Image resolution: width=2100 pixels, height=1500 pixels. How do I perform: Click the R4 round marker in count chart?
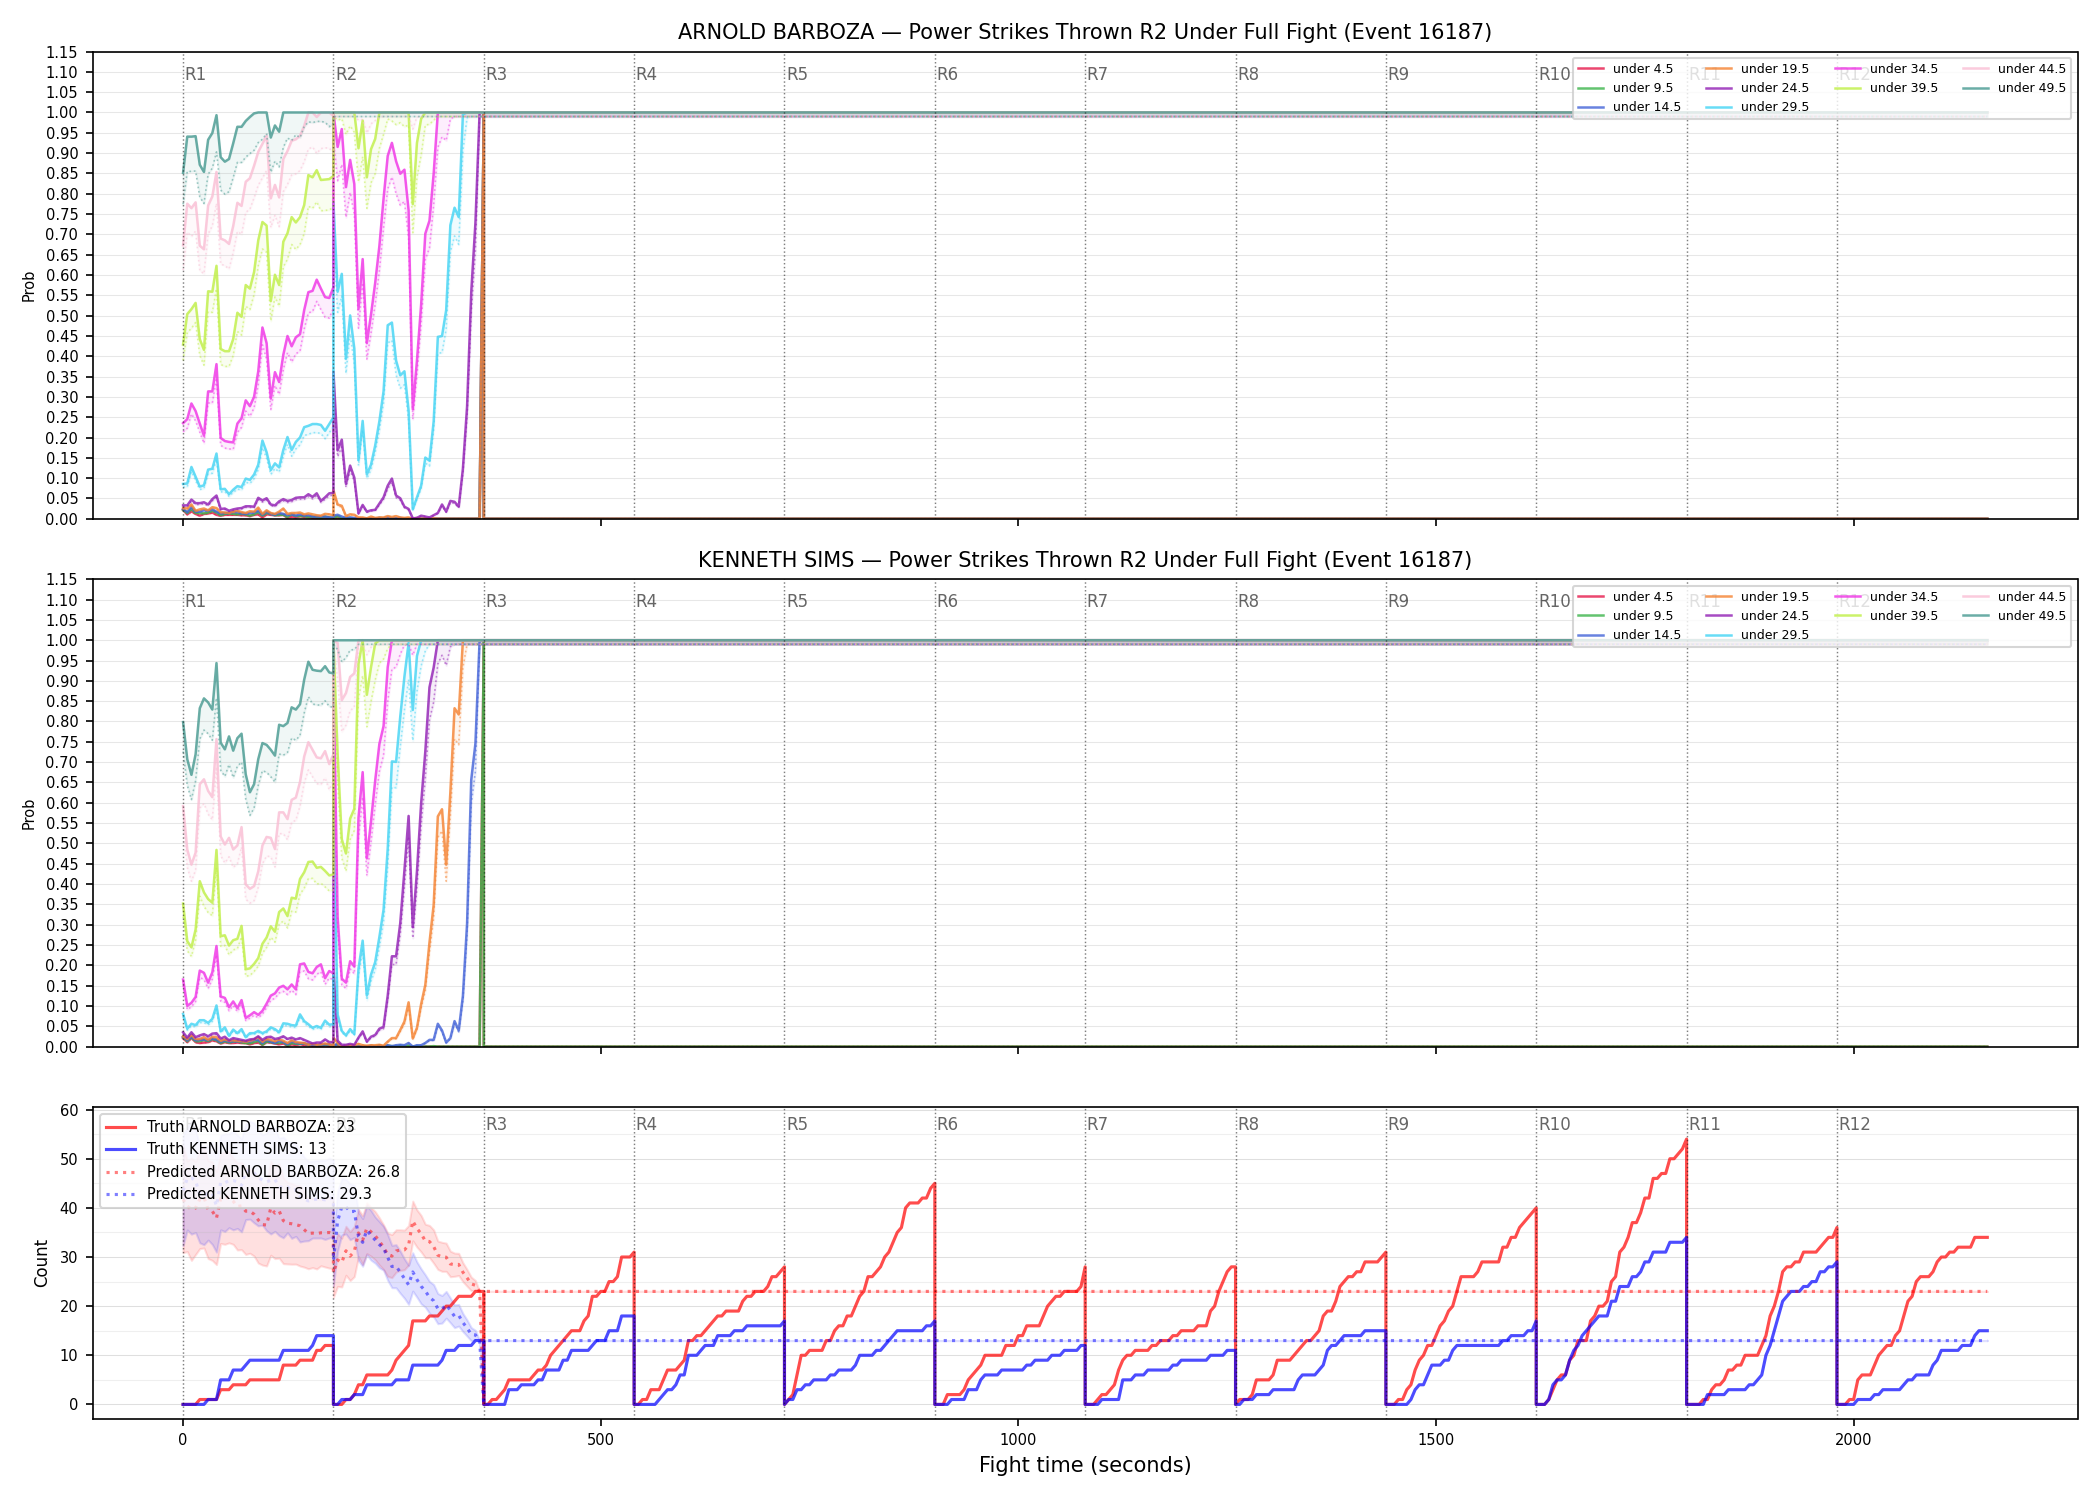[x=646, y=1124]
